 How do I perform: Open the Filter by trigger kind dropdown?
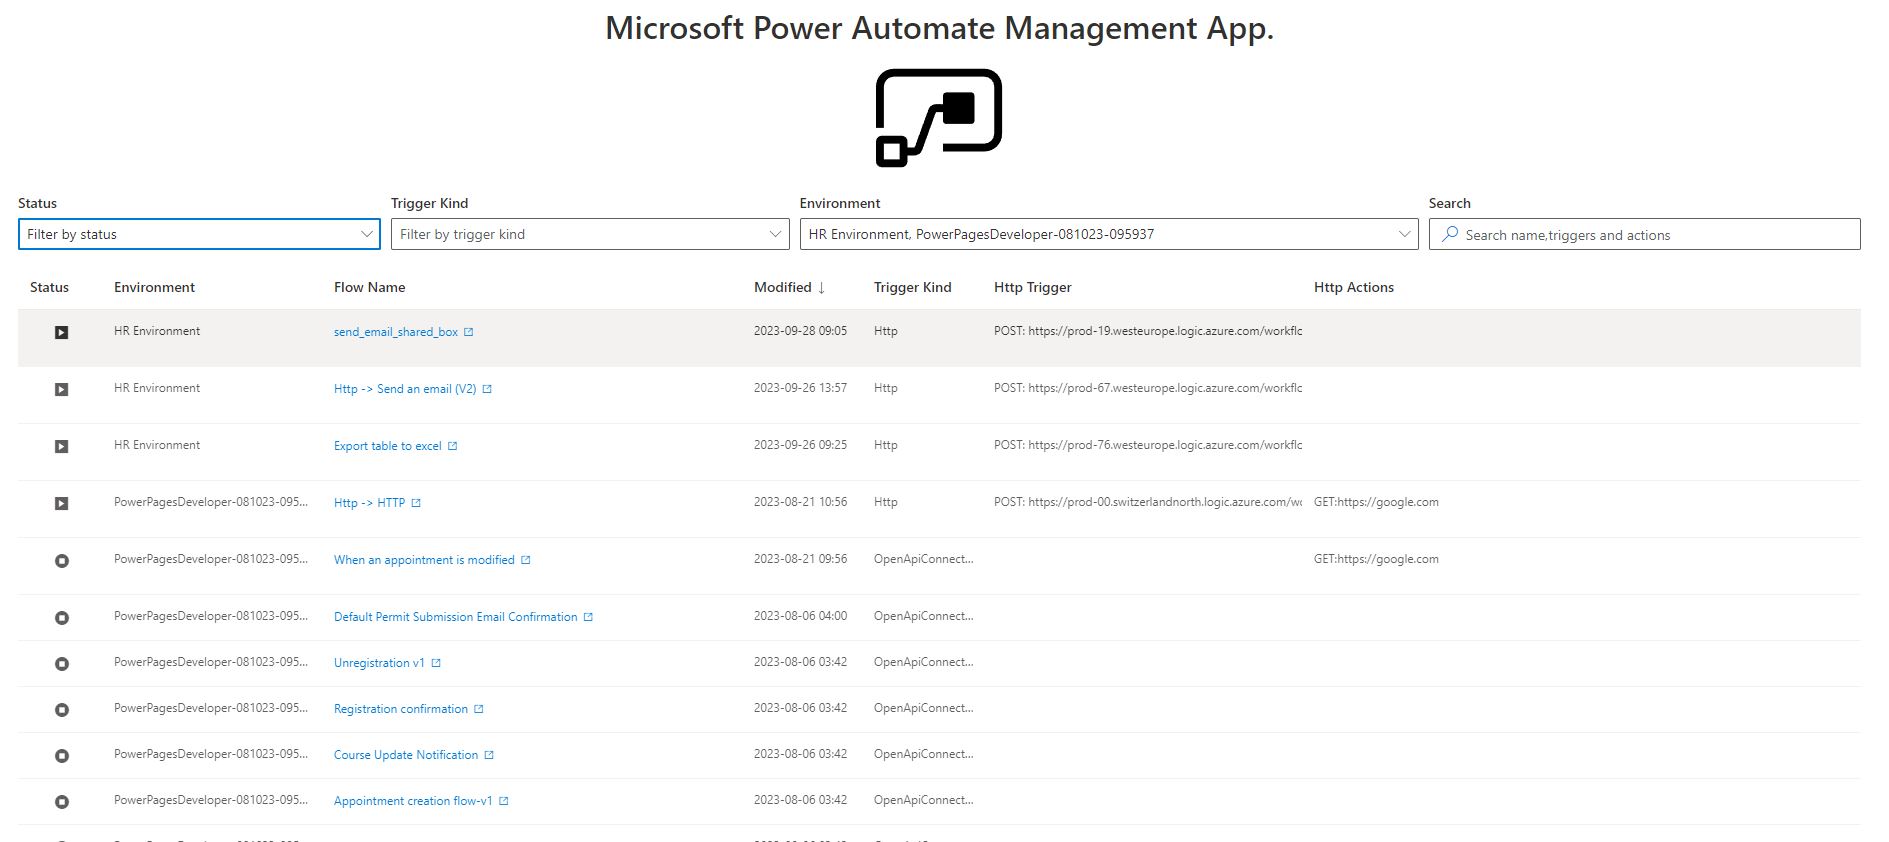tap(590, 234)
